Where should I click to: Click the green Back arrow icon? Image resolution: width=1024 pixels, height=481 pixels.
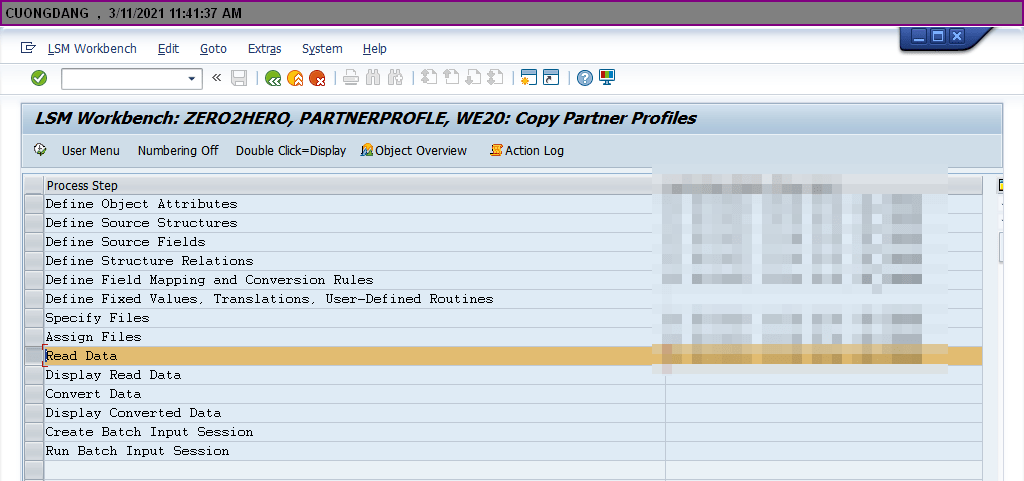[273, 78]
